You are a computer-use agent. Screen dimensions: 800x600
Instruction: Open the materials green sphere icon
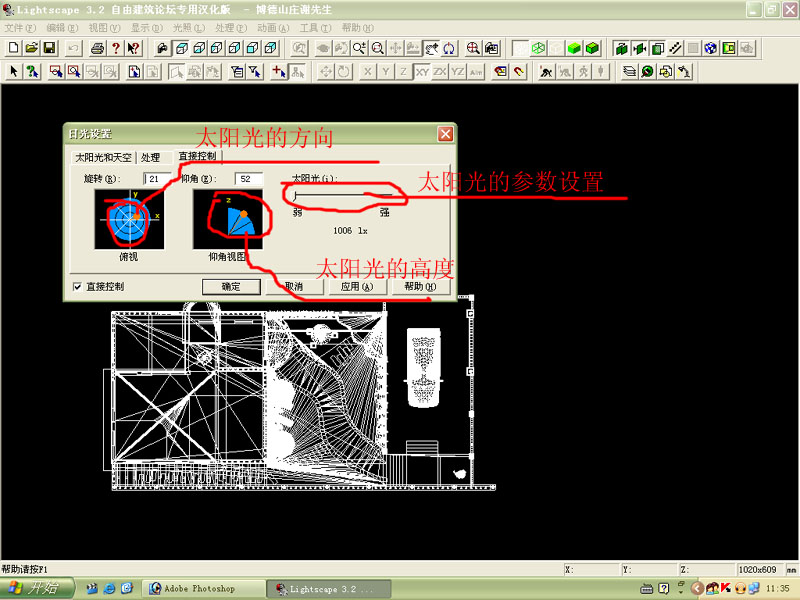pos(647,72)
